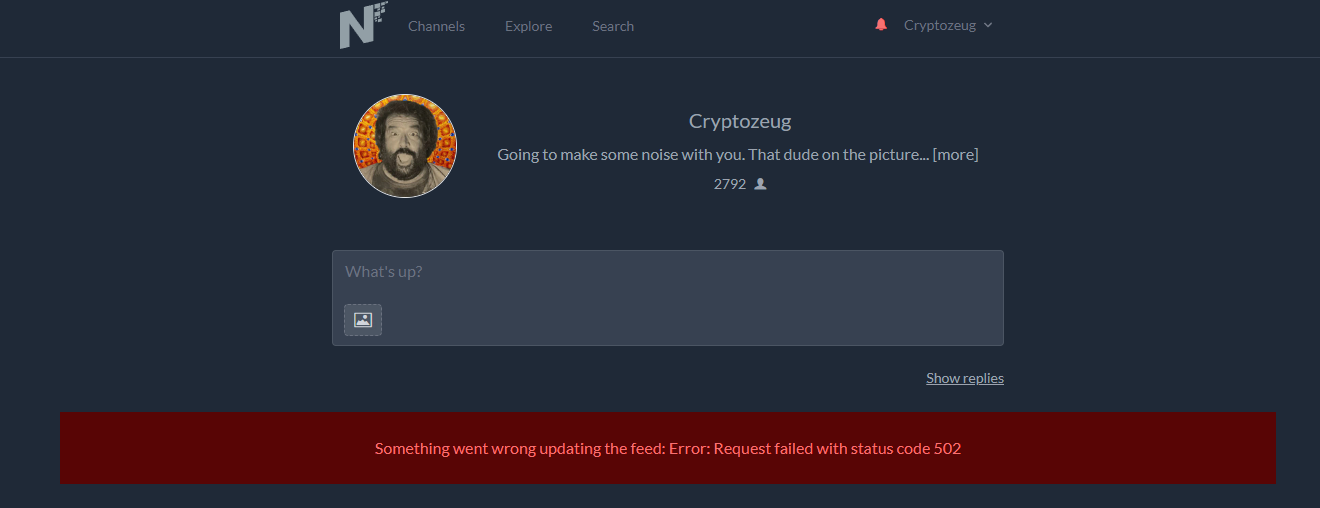Expand the account menu chevron next to Cryptozeug

click(988, 26)
